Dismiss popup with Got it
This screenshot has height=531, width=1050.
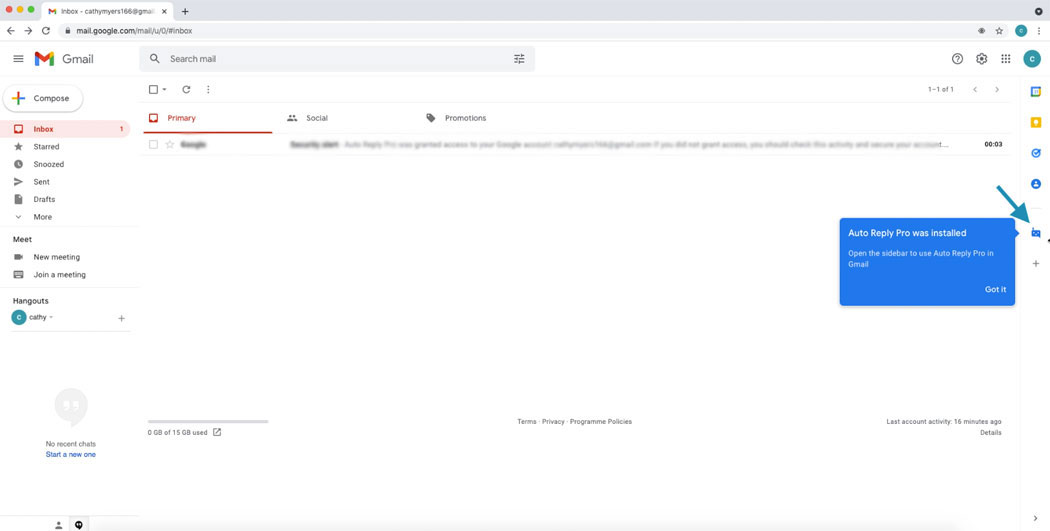[995, 289]
